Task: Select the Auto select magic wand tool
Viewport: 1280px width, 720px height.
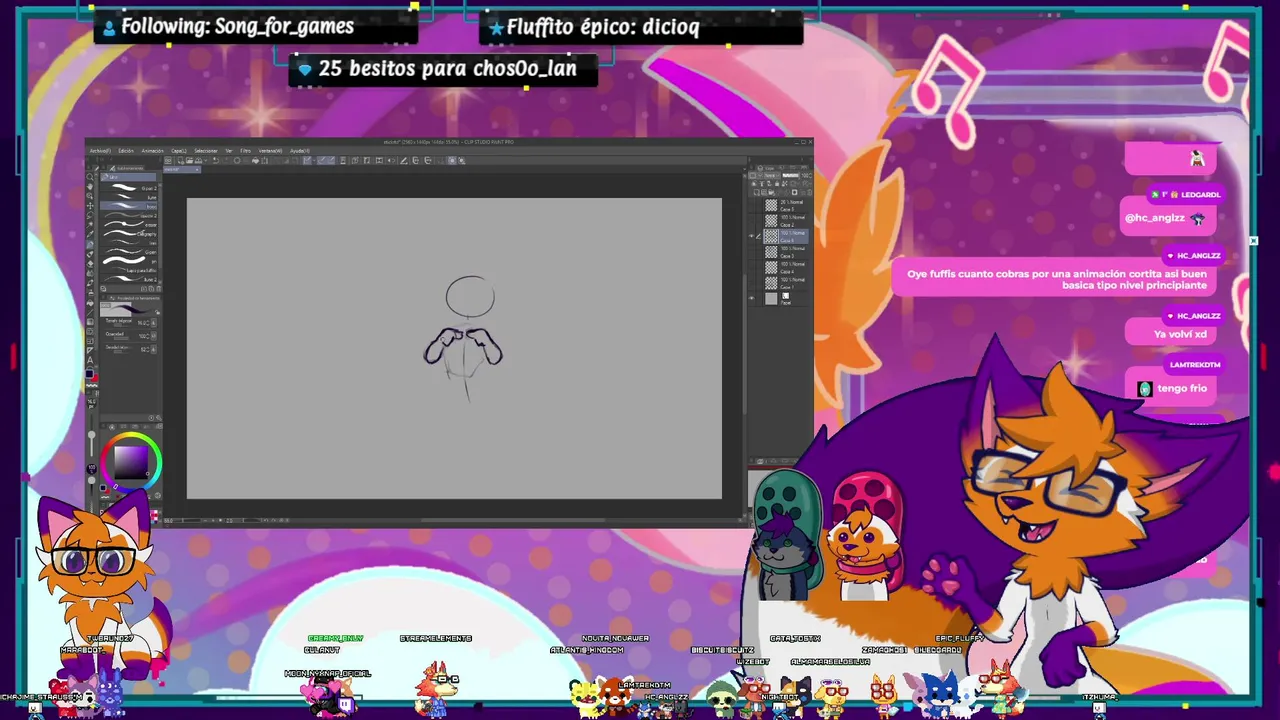Action: (90, 225)
